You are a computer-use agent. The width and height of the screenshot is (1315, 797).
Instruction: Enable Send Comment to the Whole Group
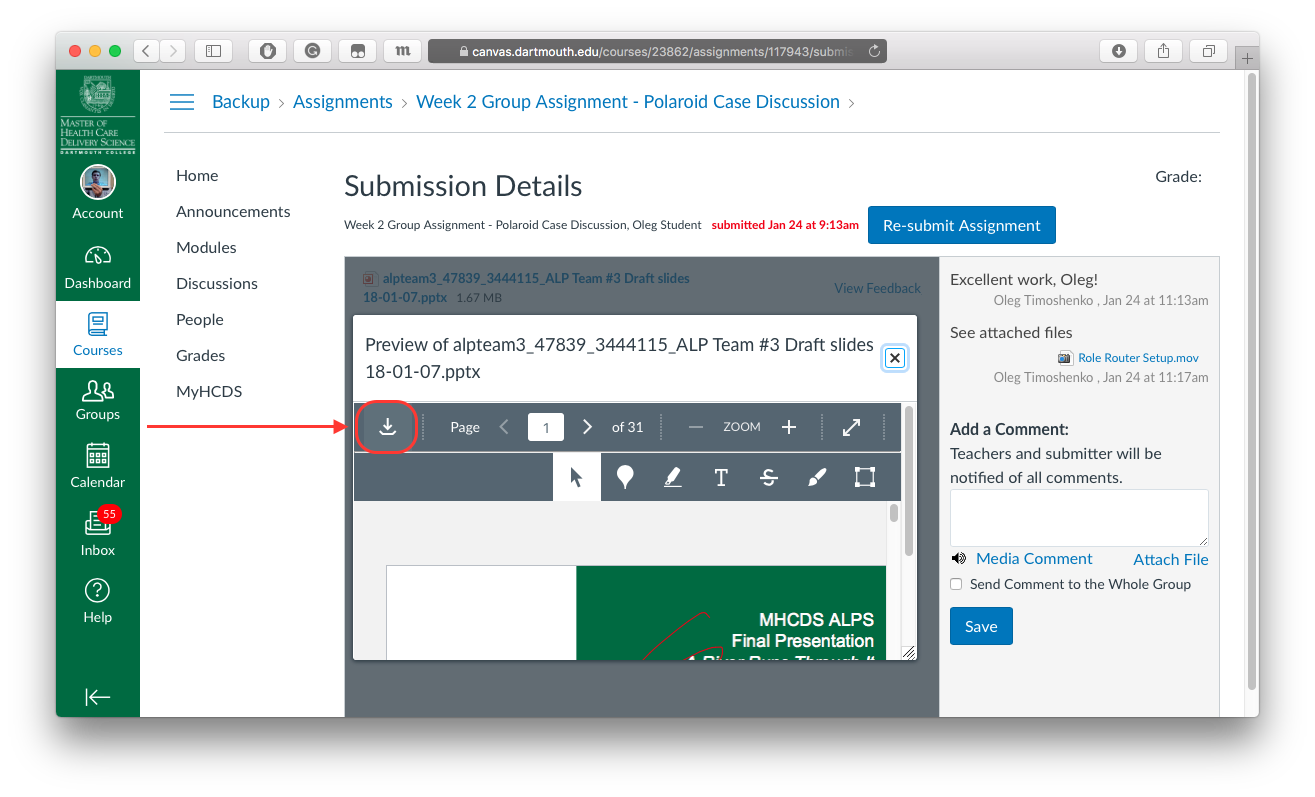(x=956, y=584)
